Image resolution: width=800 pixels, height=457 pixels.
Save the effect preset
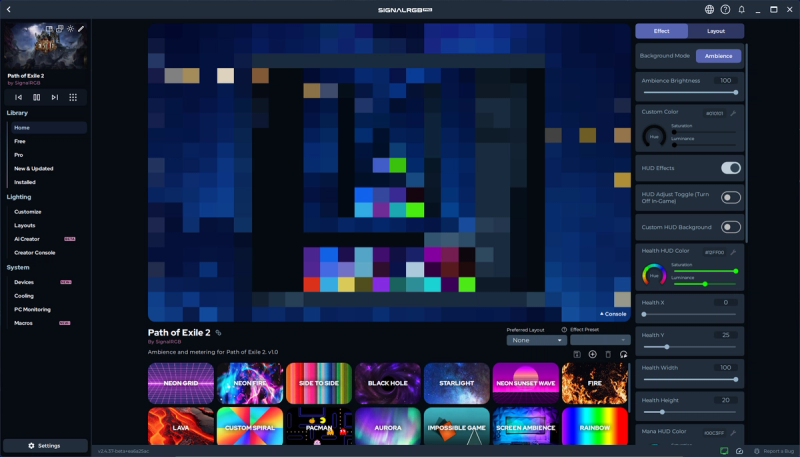pyautogui.click(x=577, y=354)
